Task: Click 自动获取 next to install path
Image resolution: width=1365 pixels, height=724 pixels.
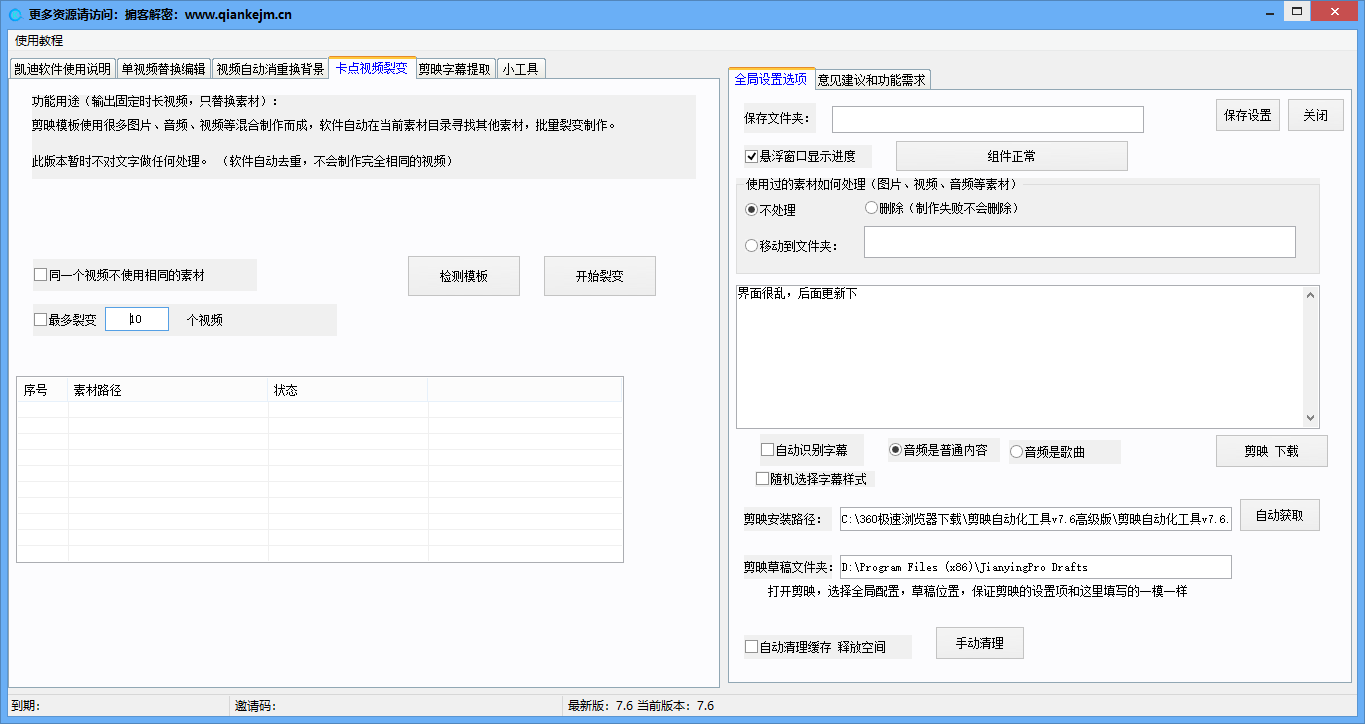Action: pos(1279,514)
